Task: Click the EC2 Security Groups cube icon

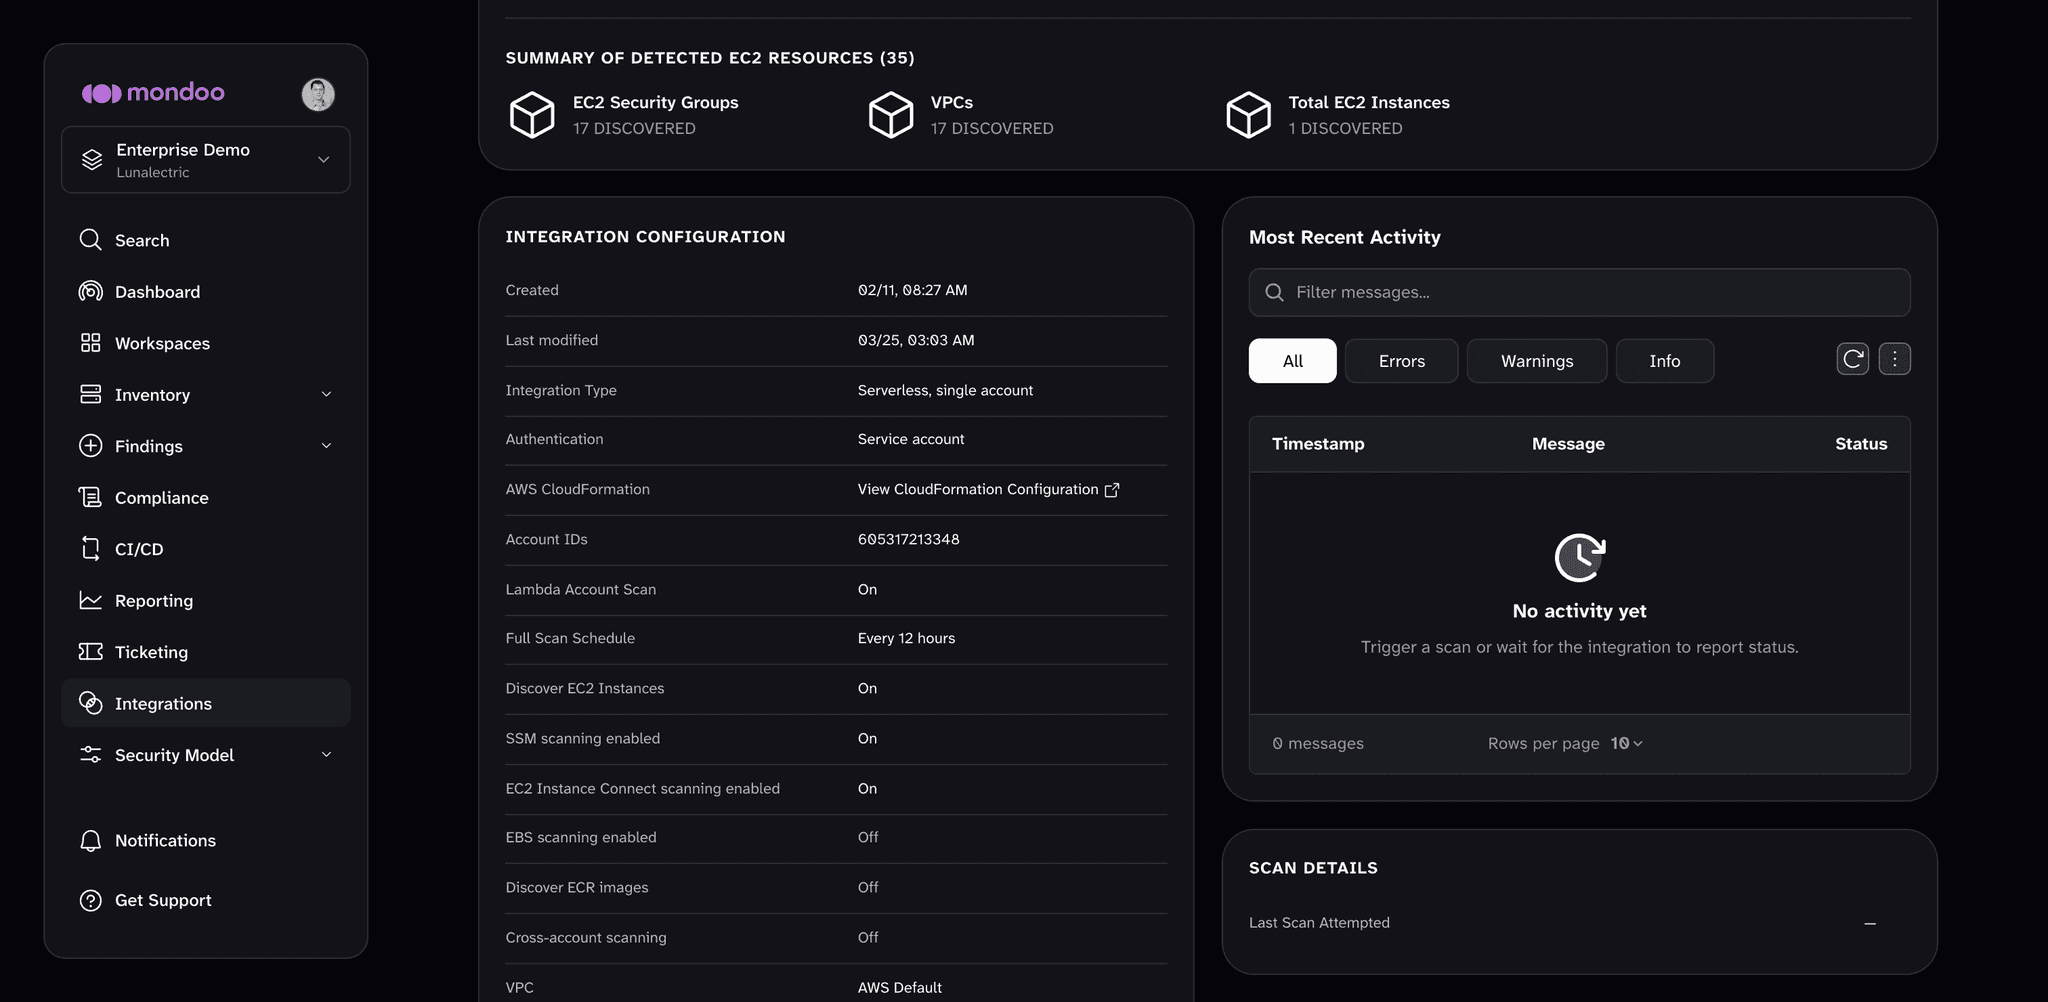Action: click(532, 114)
